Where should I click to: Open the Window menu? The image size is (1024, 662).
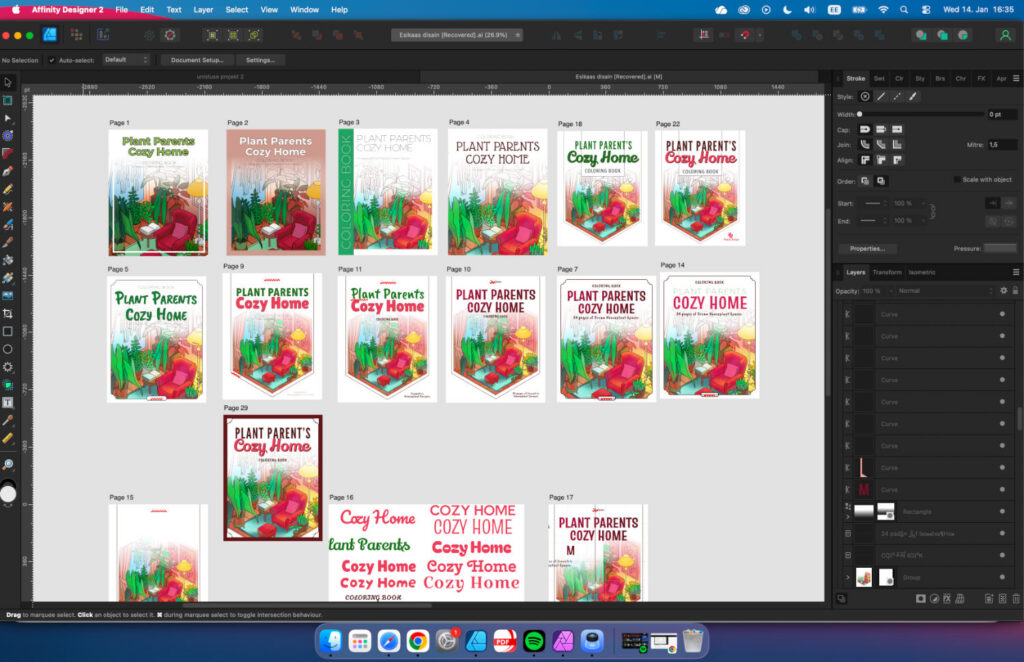pyautogui.click(x=304, y=9)
